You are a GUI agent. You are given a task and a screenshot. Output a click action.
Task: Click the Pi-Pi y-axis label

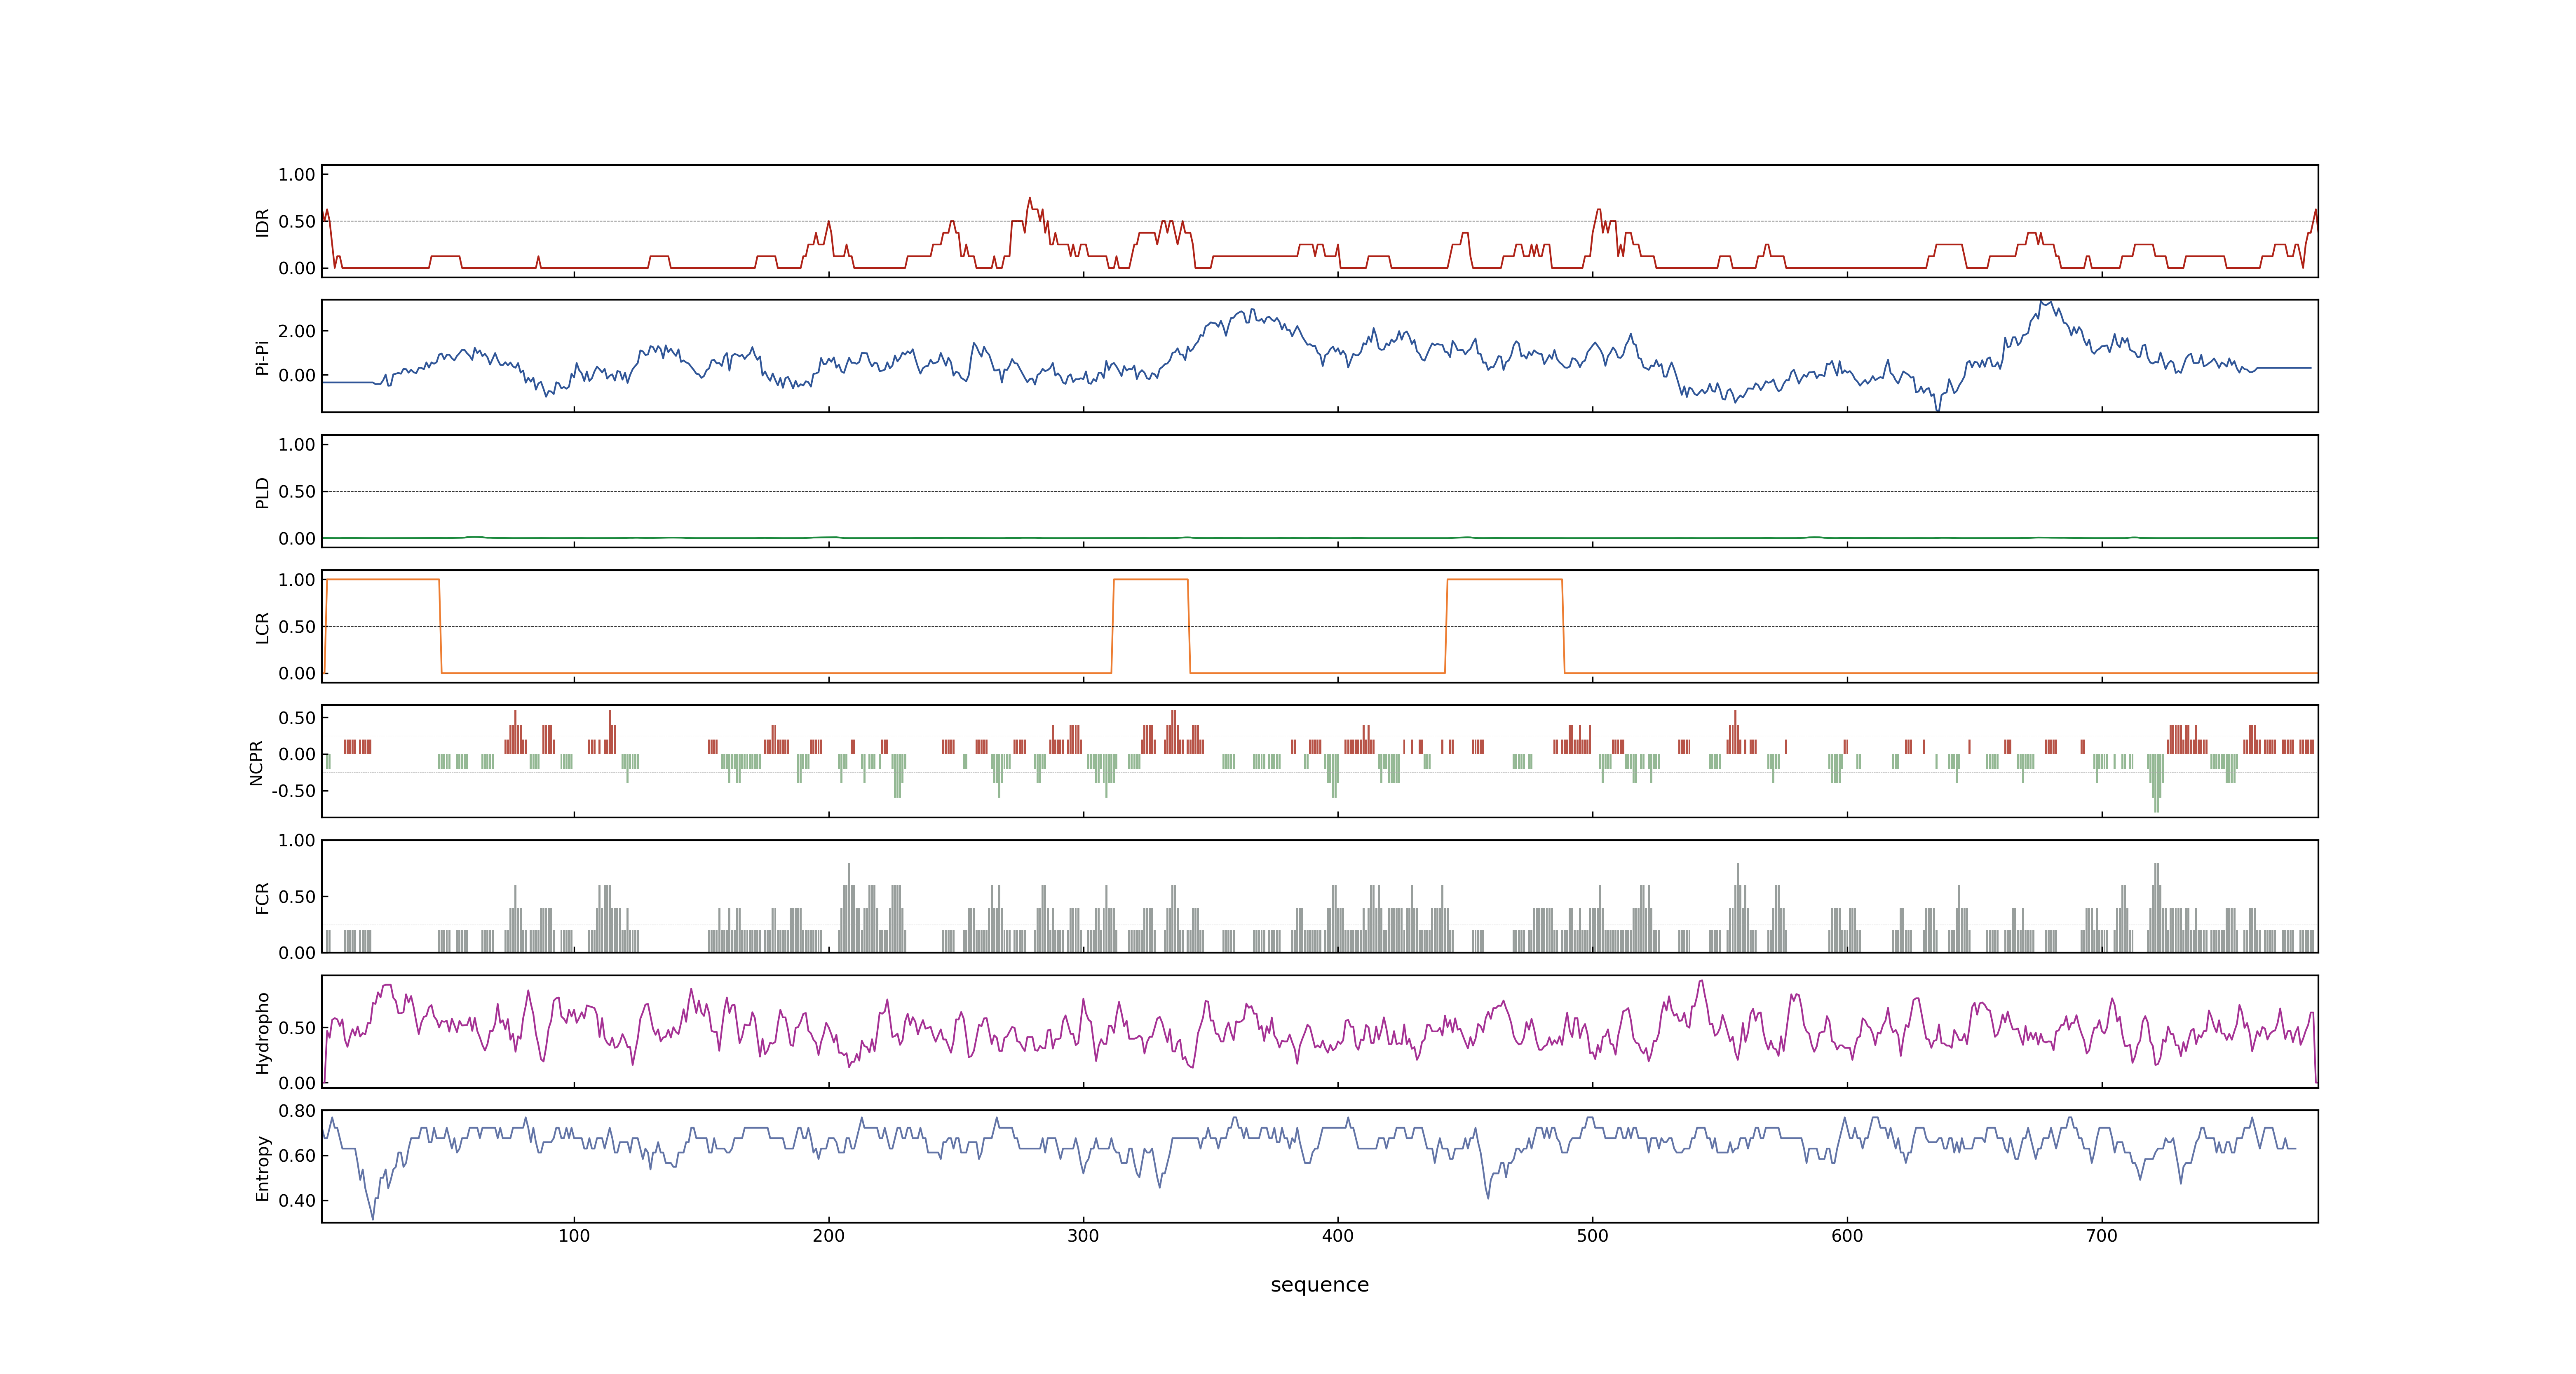[x=262, y=357]
